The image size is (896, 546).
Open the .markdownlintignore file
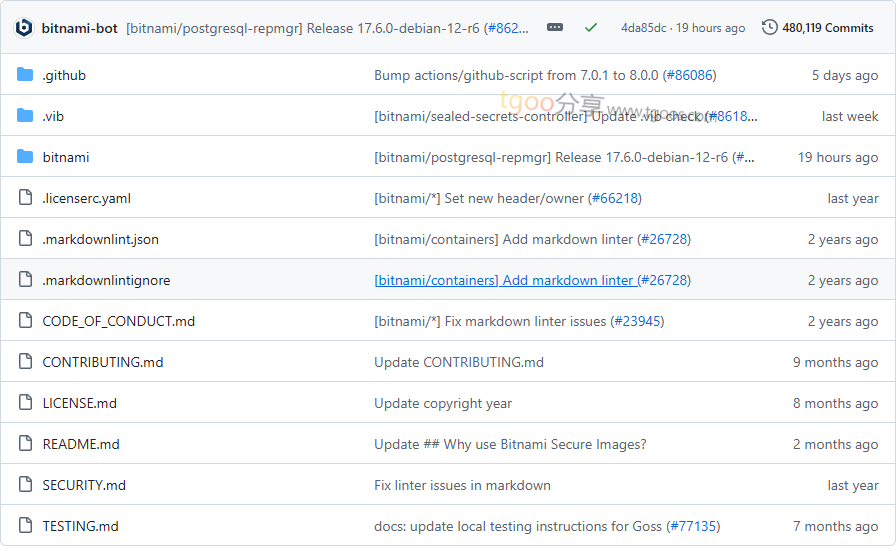[106, 280]
